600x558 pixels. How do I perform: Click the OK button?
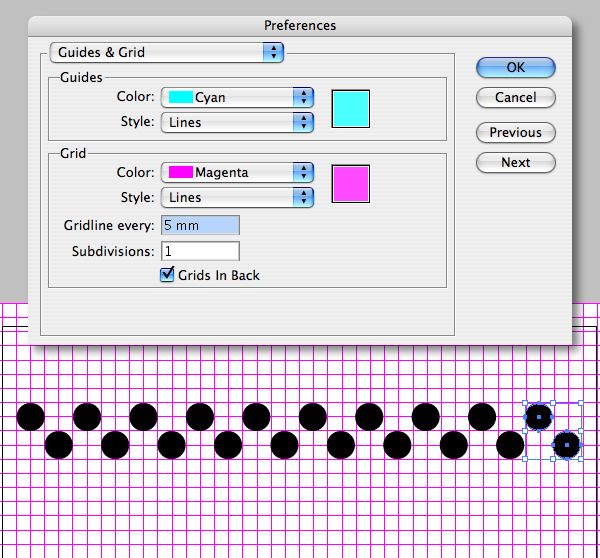click(x=515, y=67)
